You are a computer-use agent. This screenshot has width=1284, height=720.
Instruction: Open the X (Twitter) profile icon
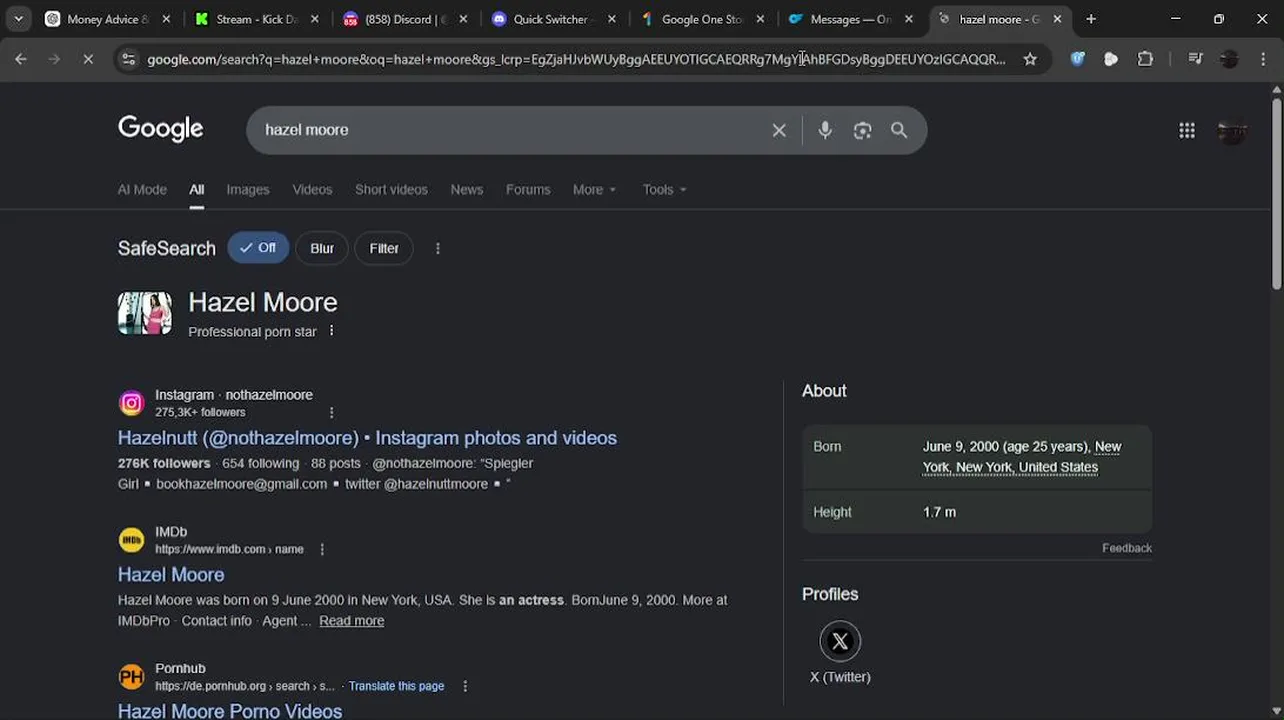pos(840,641)
